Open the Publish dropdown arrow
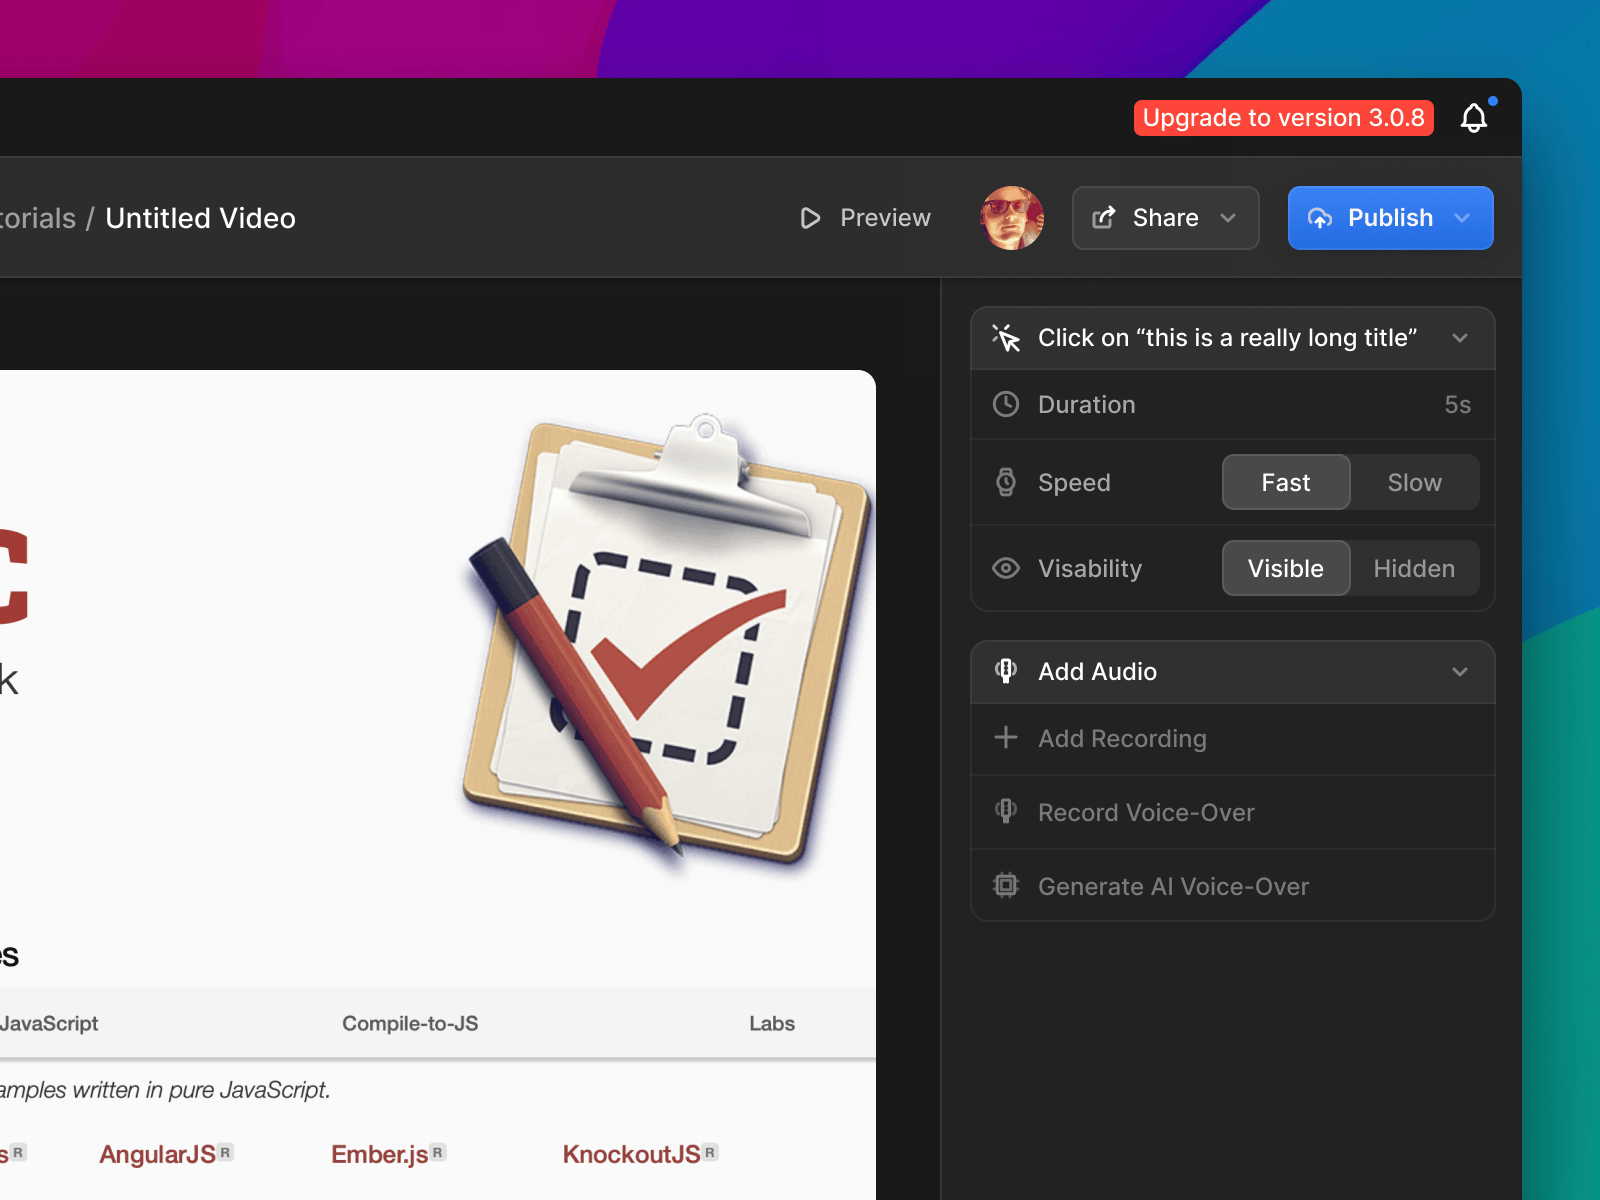1600x1200 pixels. point(1462,218)
